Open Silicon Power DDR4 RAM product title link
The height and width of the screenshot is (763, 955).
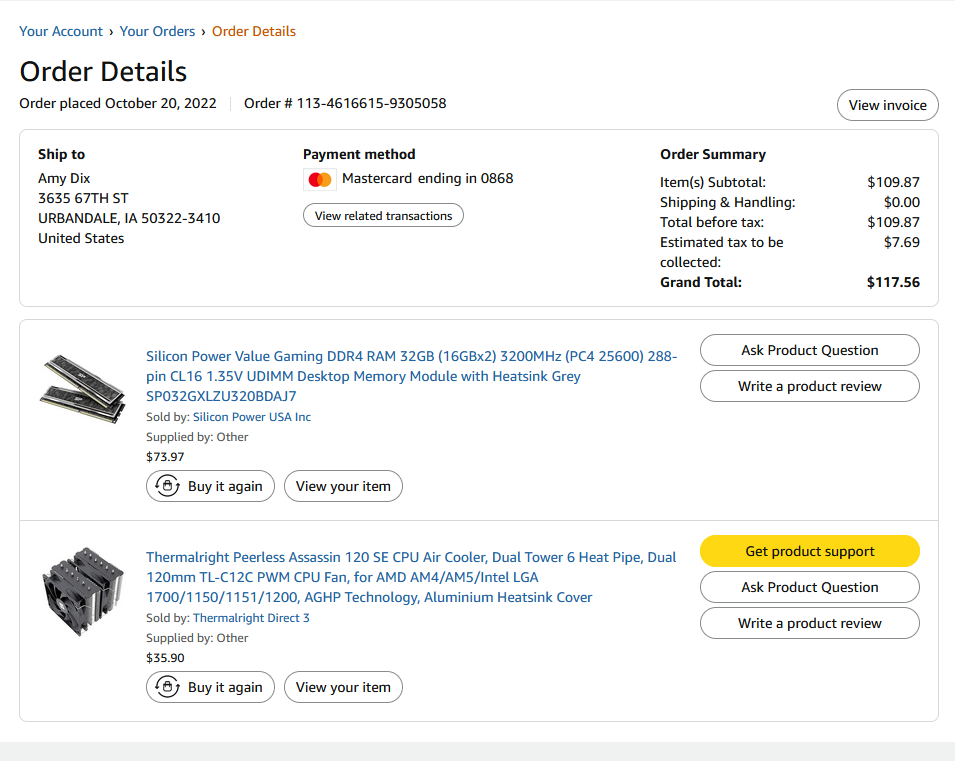[x=411, y=376]
